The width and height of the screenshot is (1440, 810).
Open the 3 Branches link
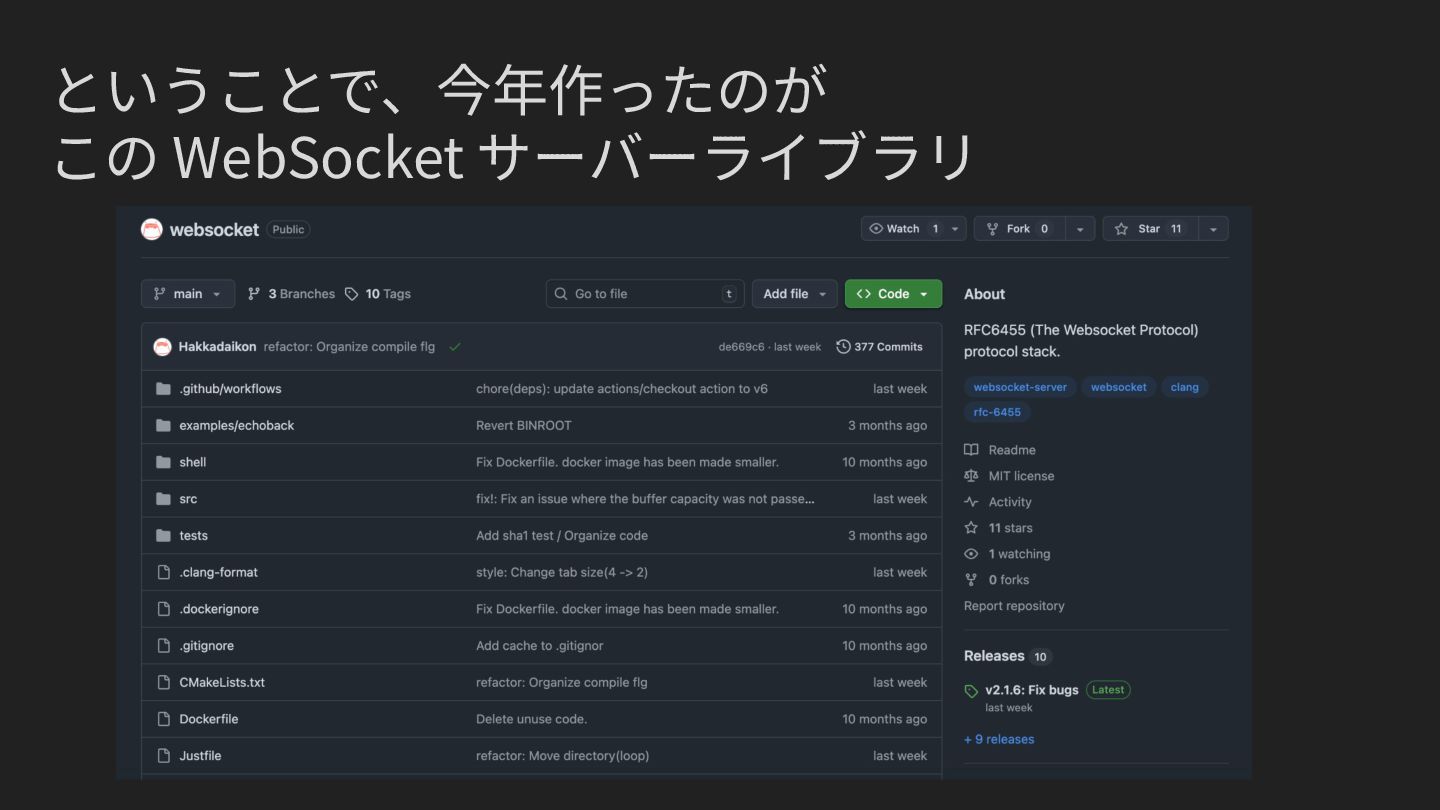coord(291,294)
